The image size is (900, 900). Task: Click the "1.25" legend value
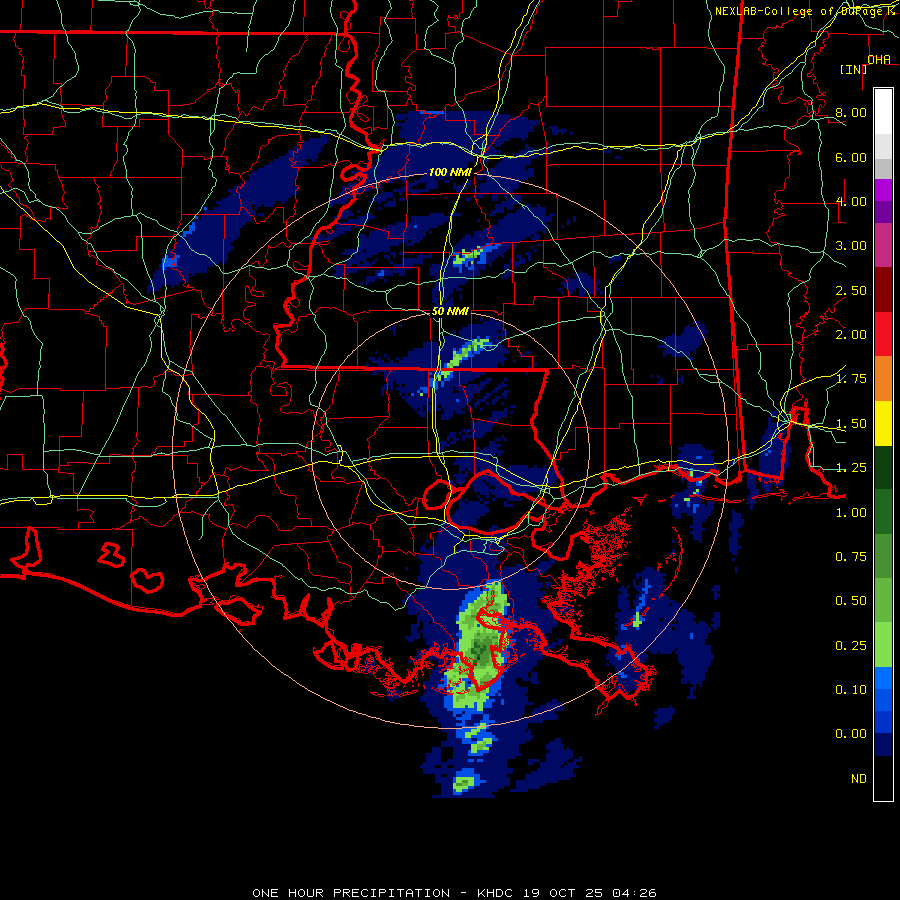pos(851,468)
